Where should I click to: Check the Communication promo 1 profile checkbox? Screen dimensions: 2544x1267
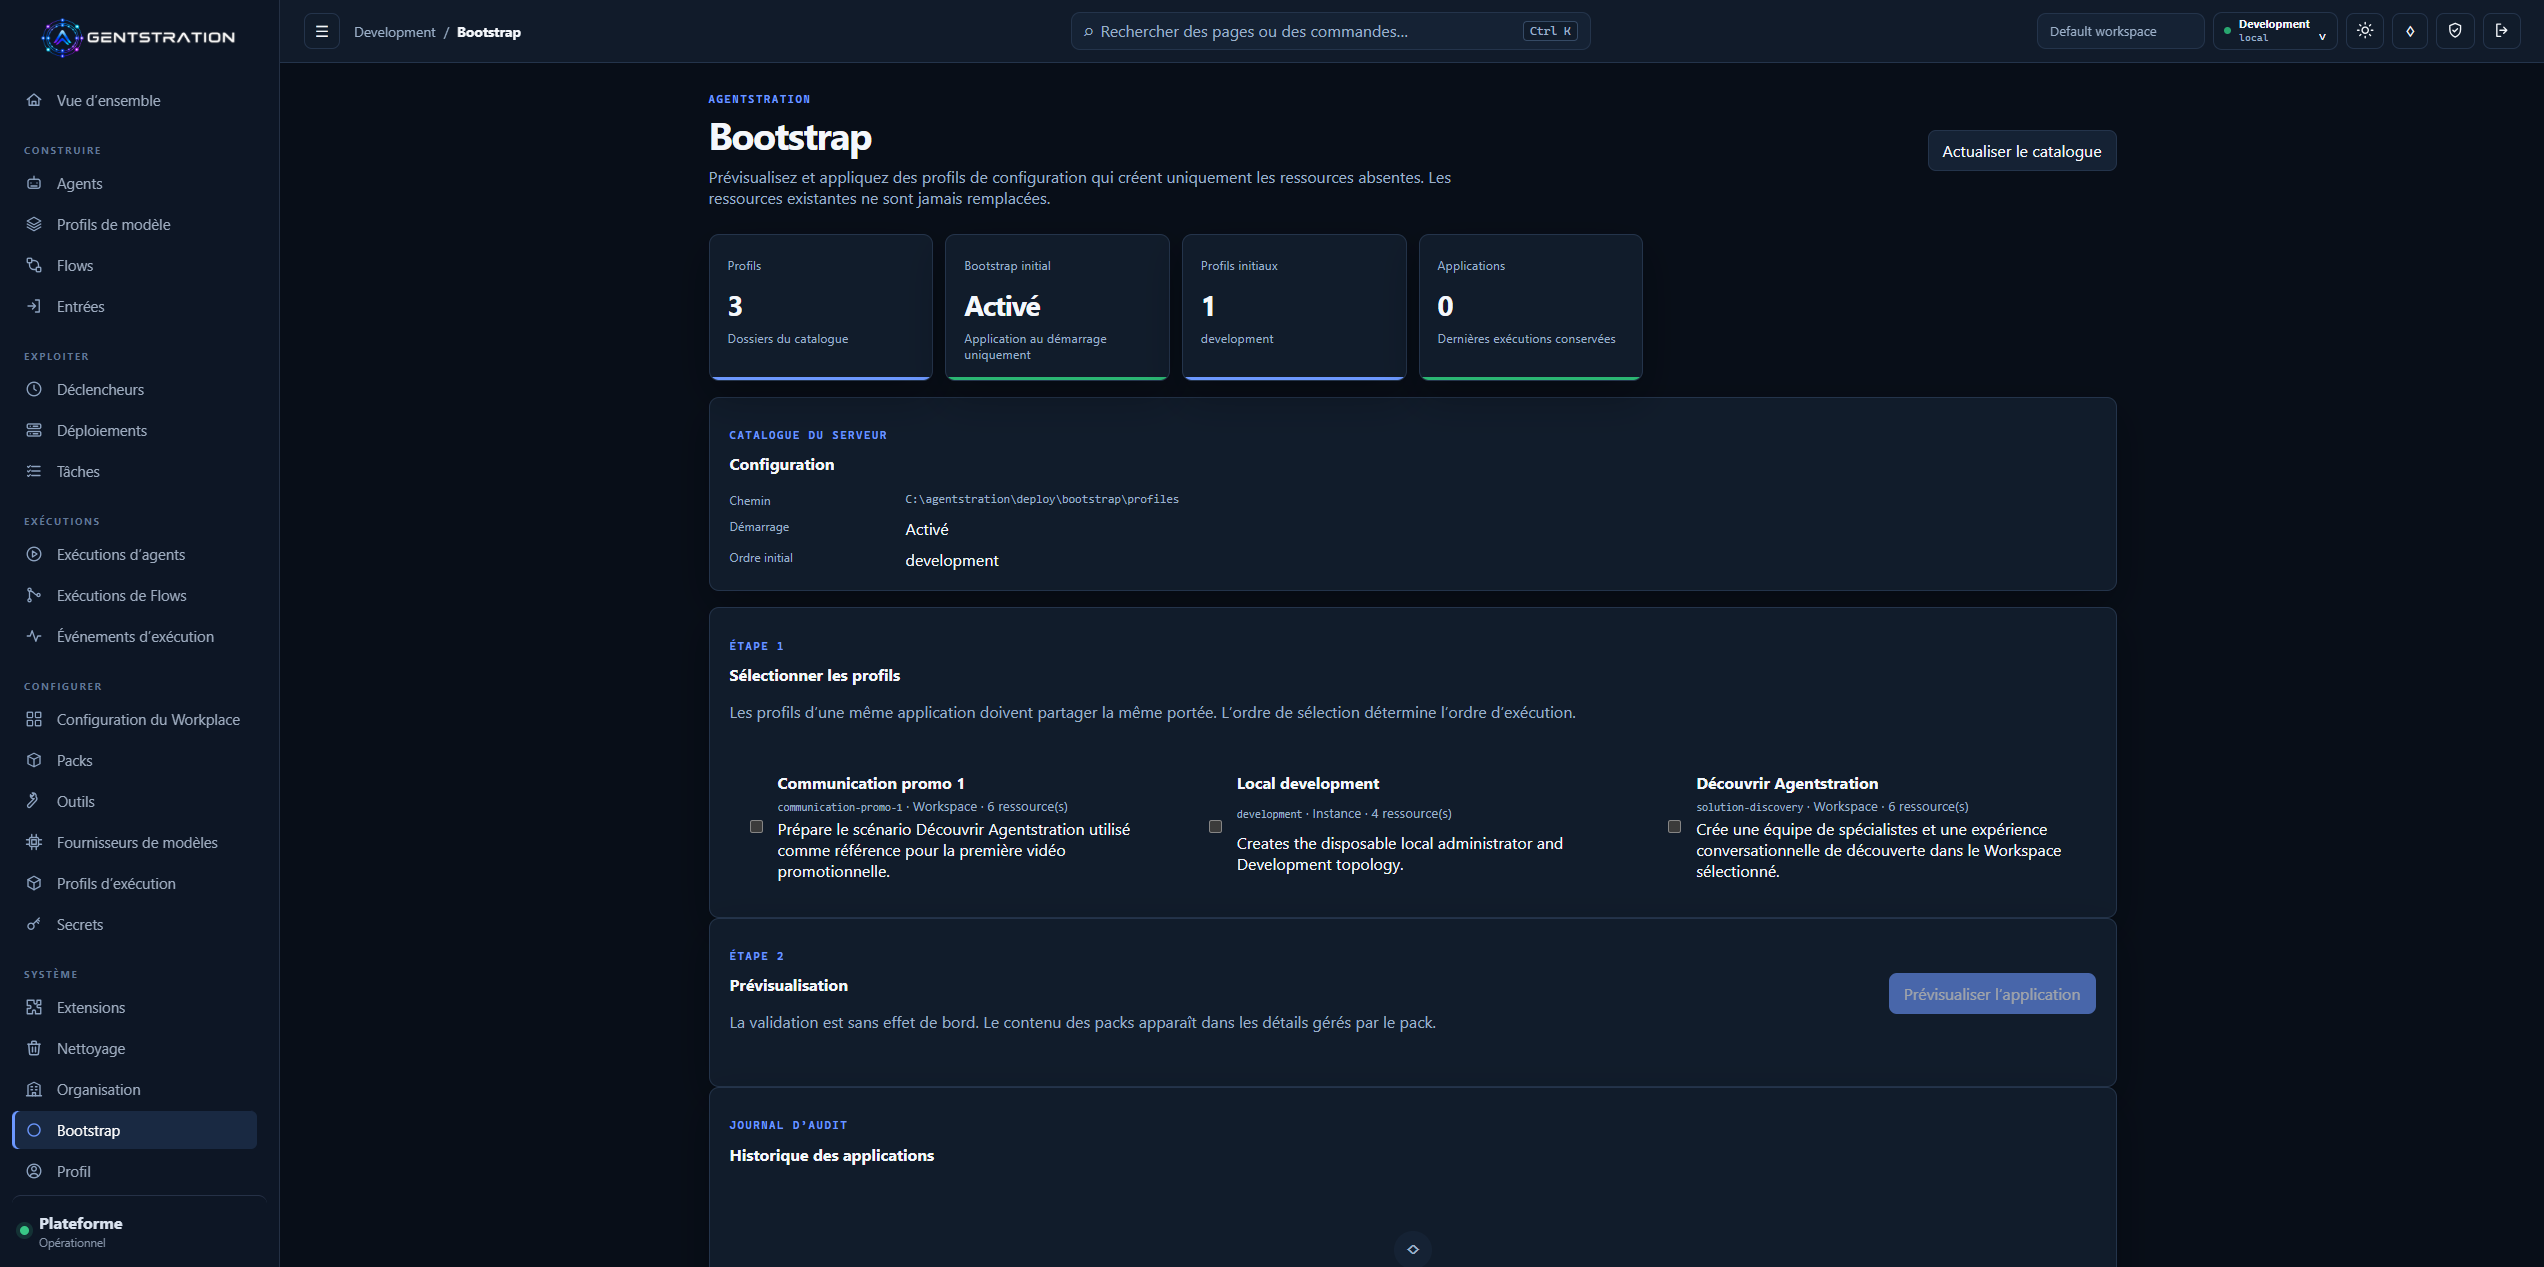(x=756, y=827)
